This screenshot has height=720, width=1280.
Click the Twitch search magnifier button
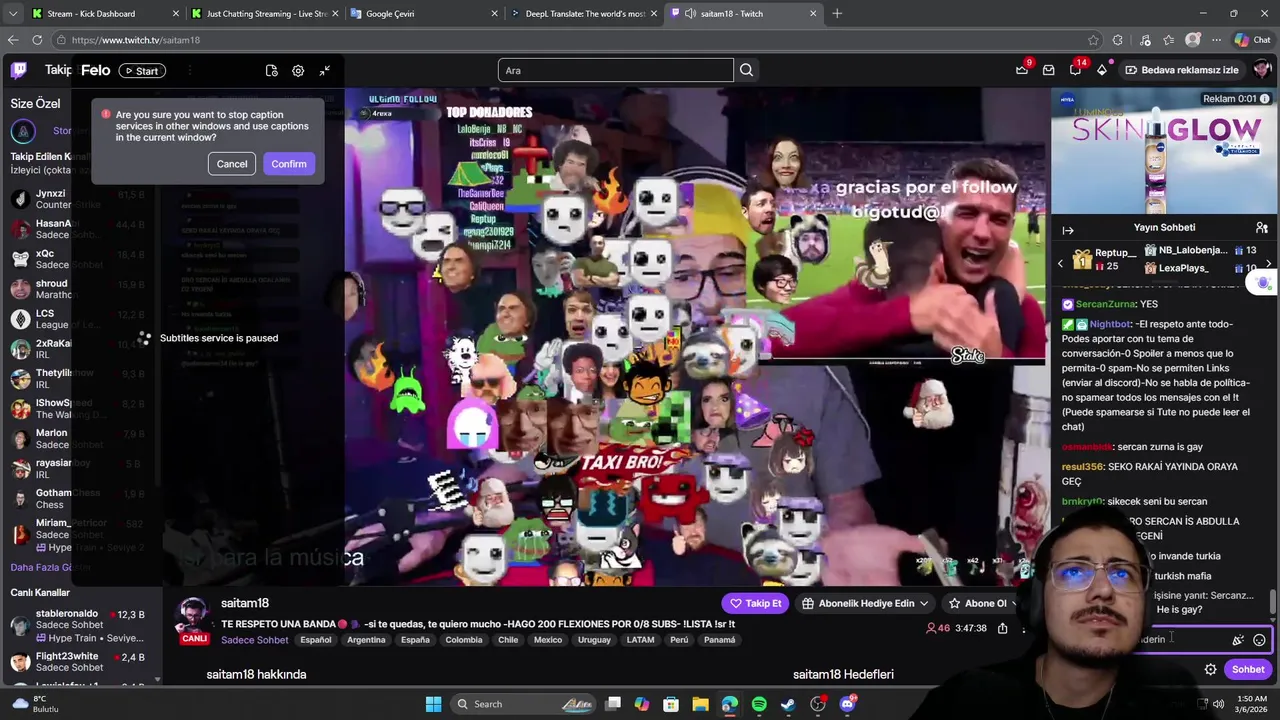(x=746, y=70)
